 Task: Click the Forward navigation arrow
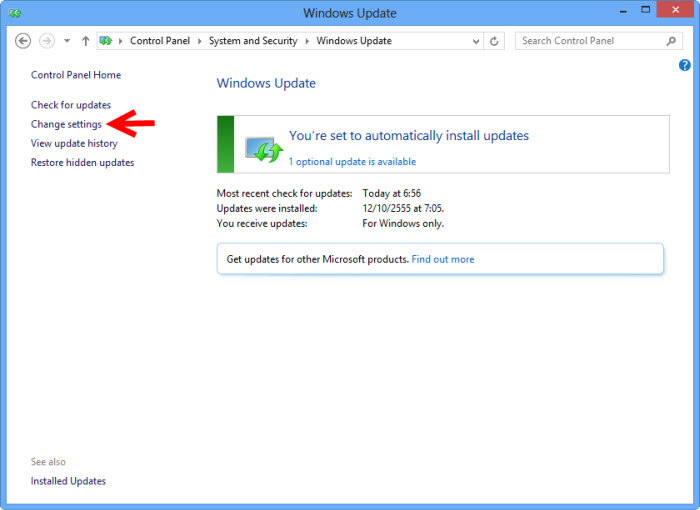click(x=47, y=41)
